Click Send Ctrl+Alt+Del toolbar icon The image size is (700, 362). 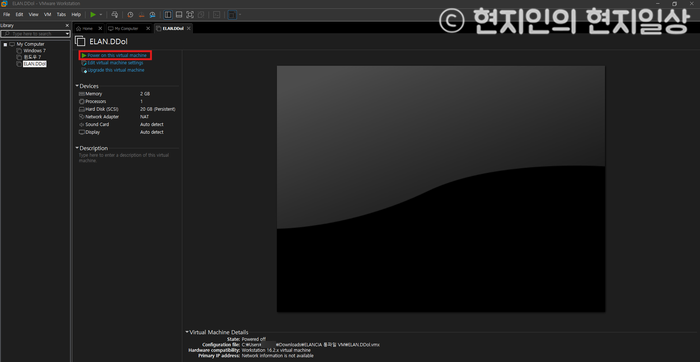click(x=114, y=15)
